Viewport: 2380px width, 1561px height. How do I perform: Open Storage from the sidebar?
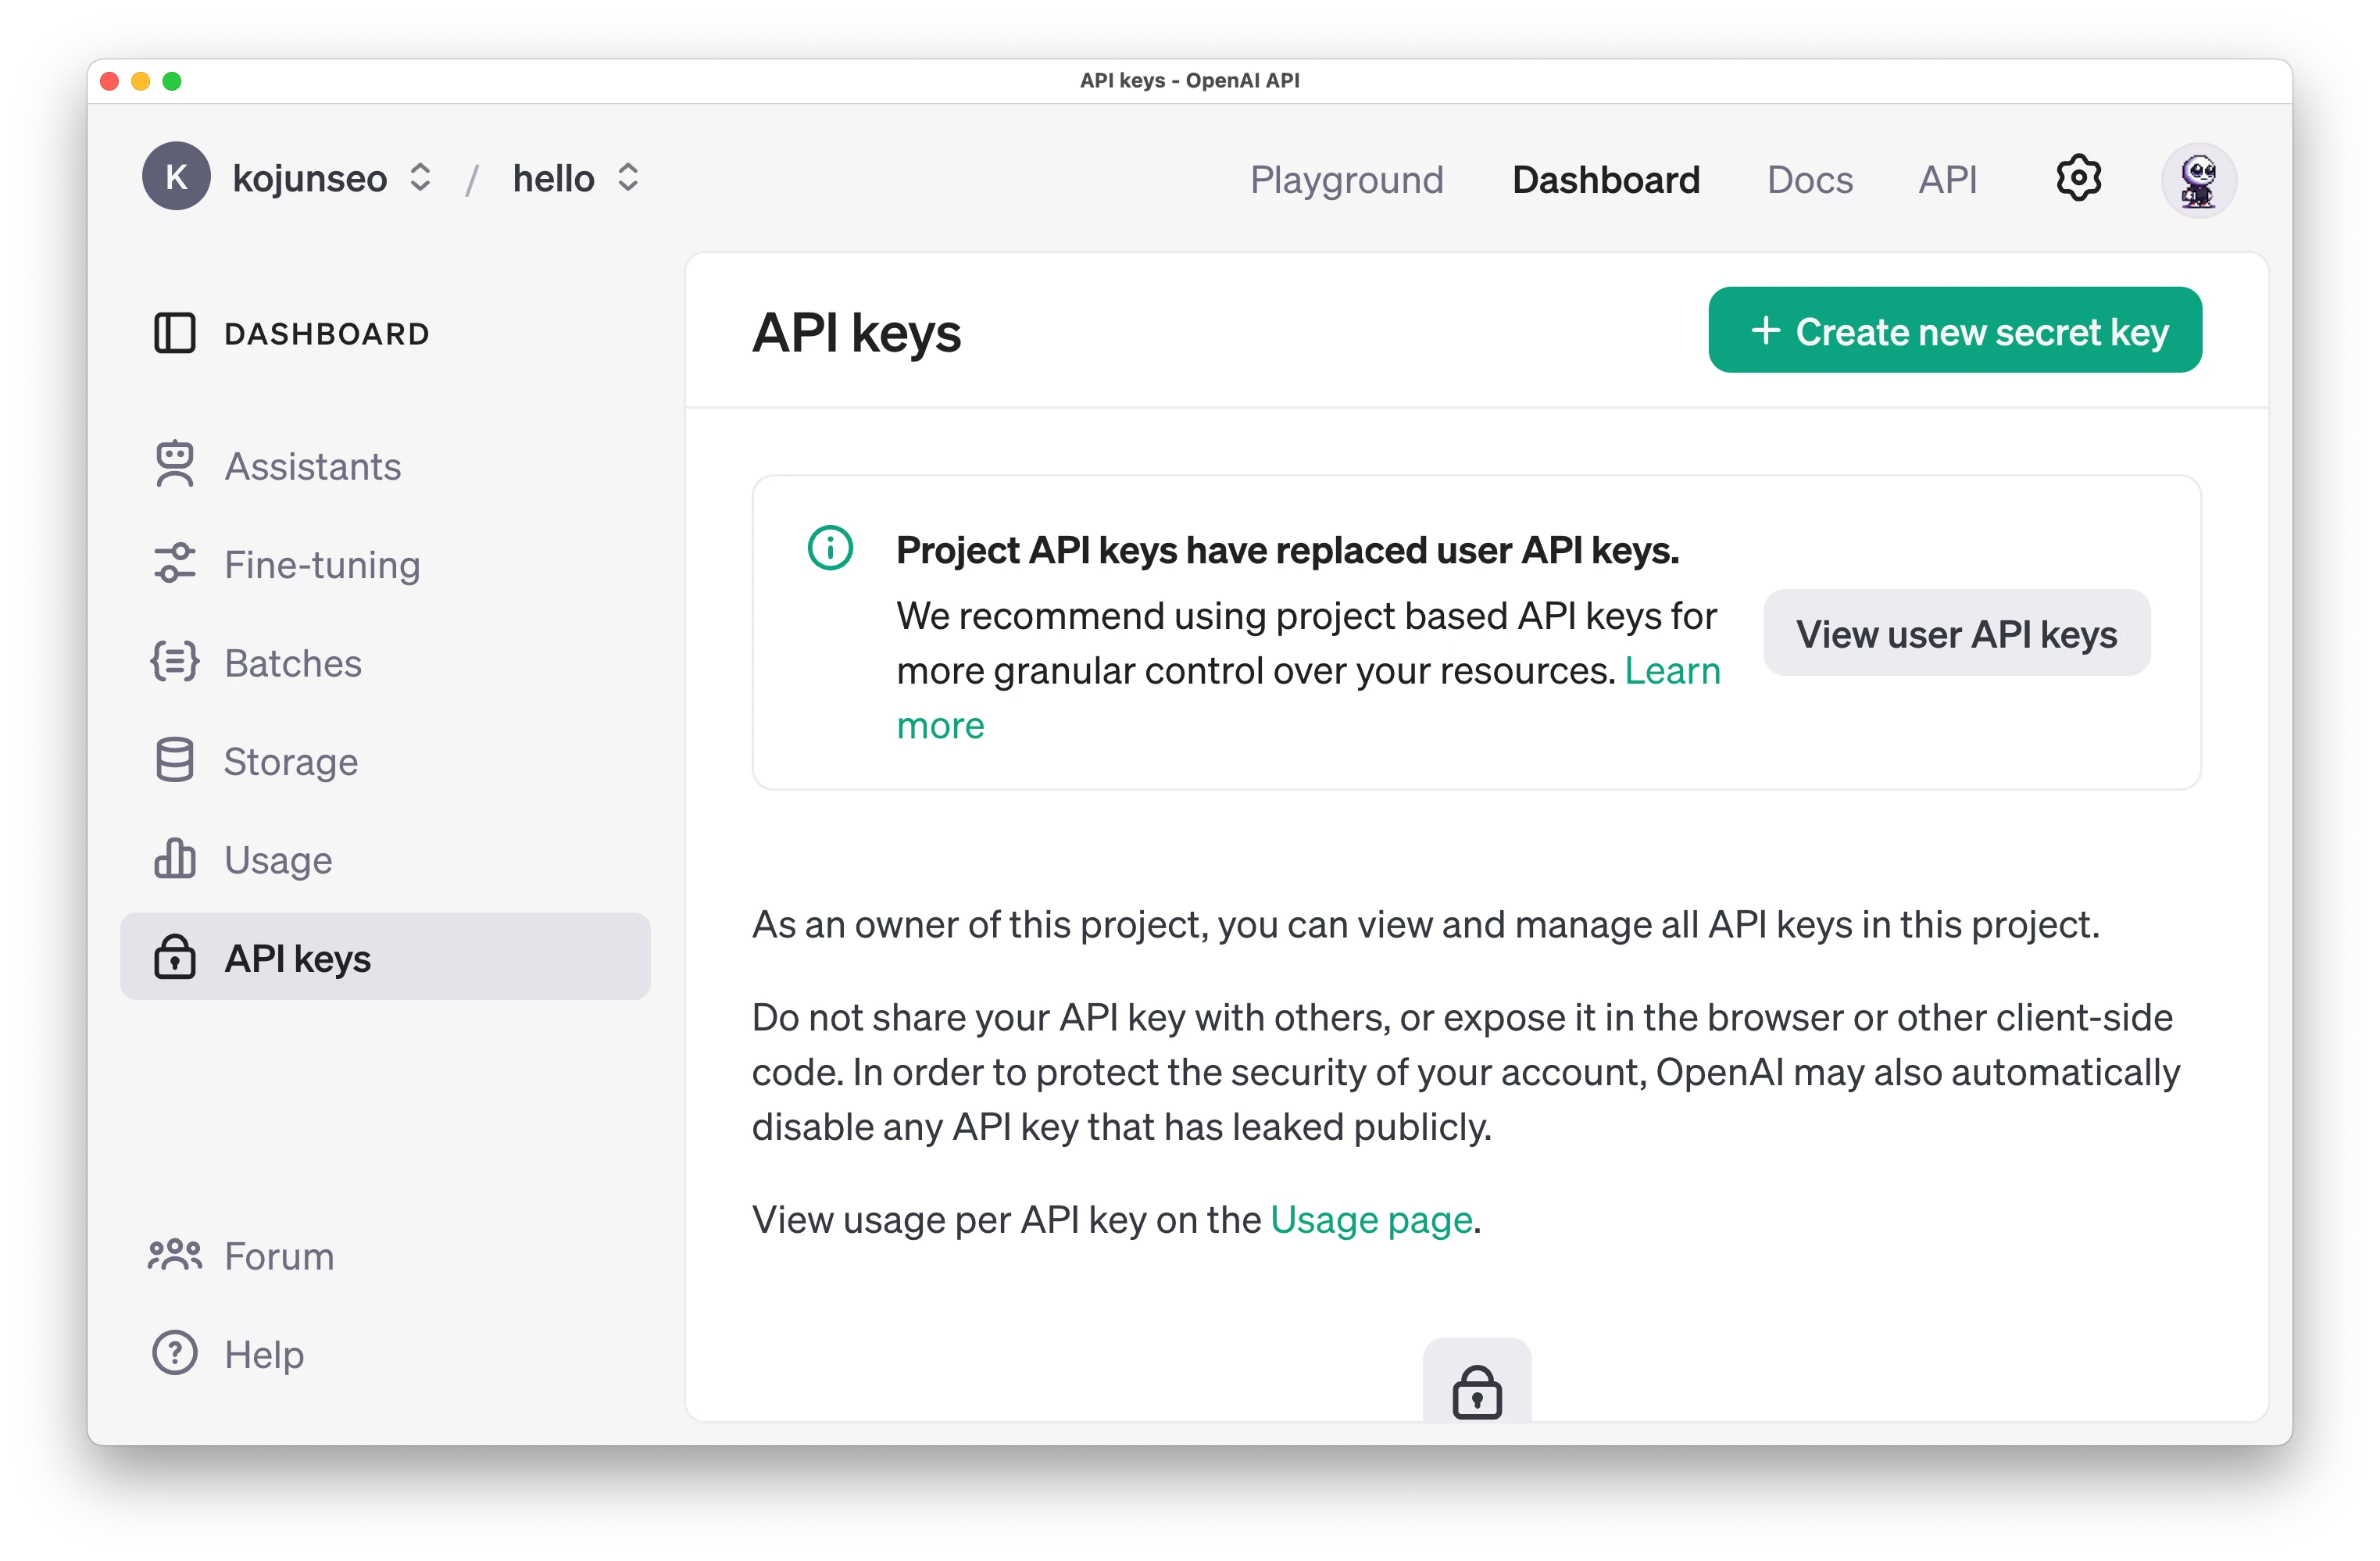385,761
